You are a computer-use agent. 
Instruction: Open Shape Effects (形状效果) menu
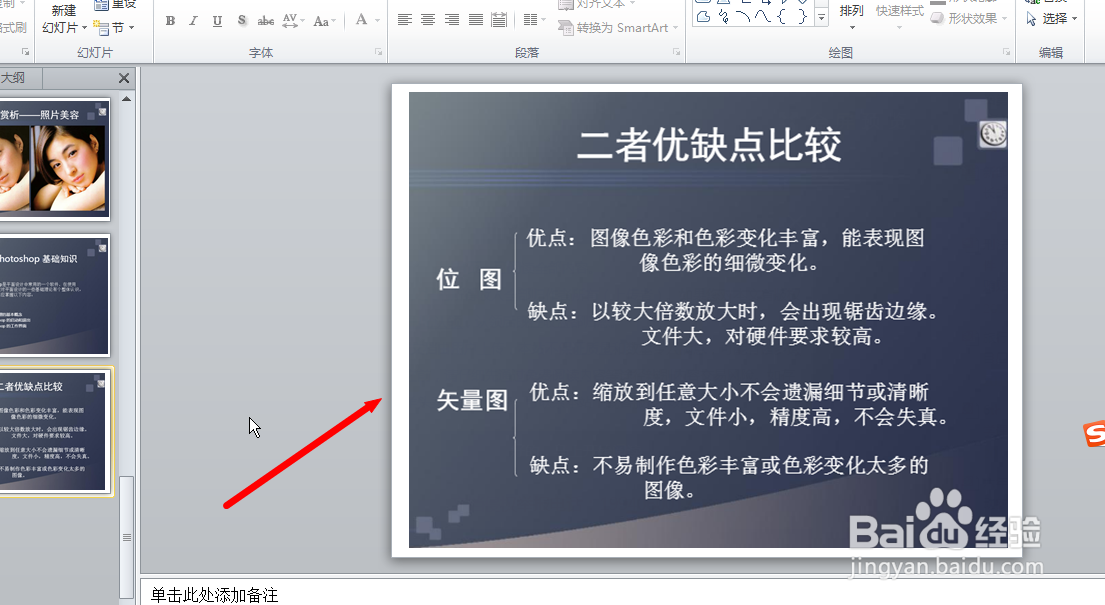click(969, 18)
